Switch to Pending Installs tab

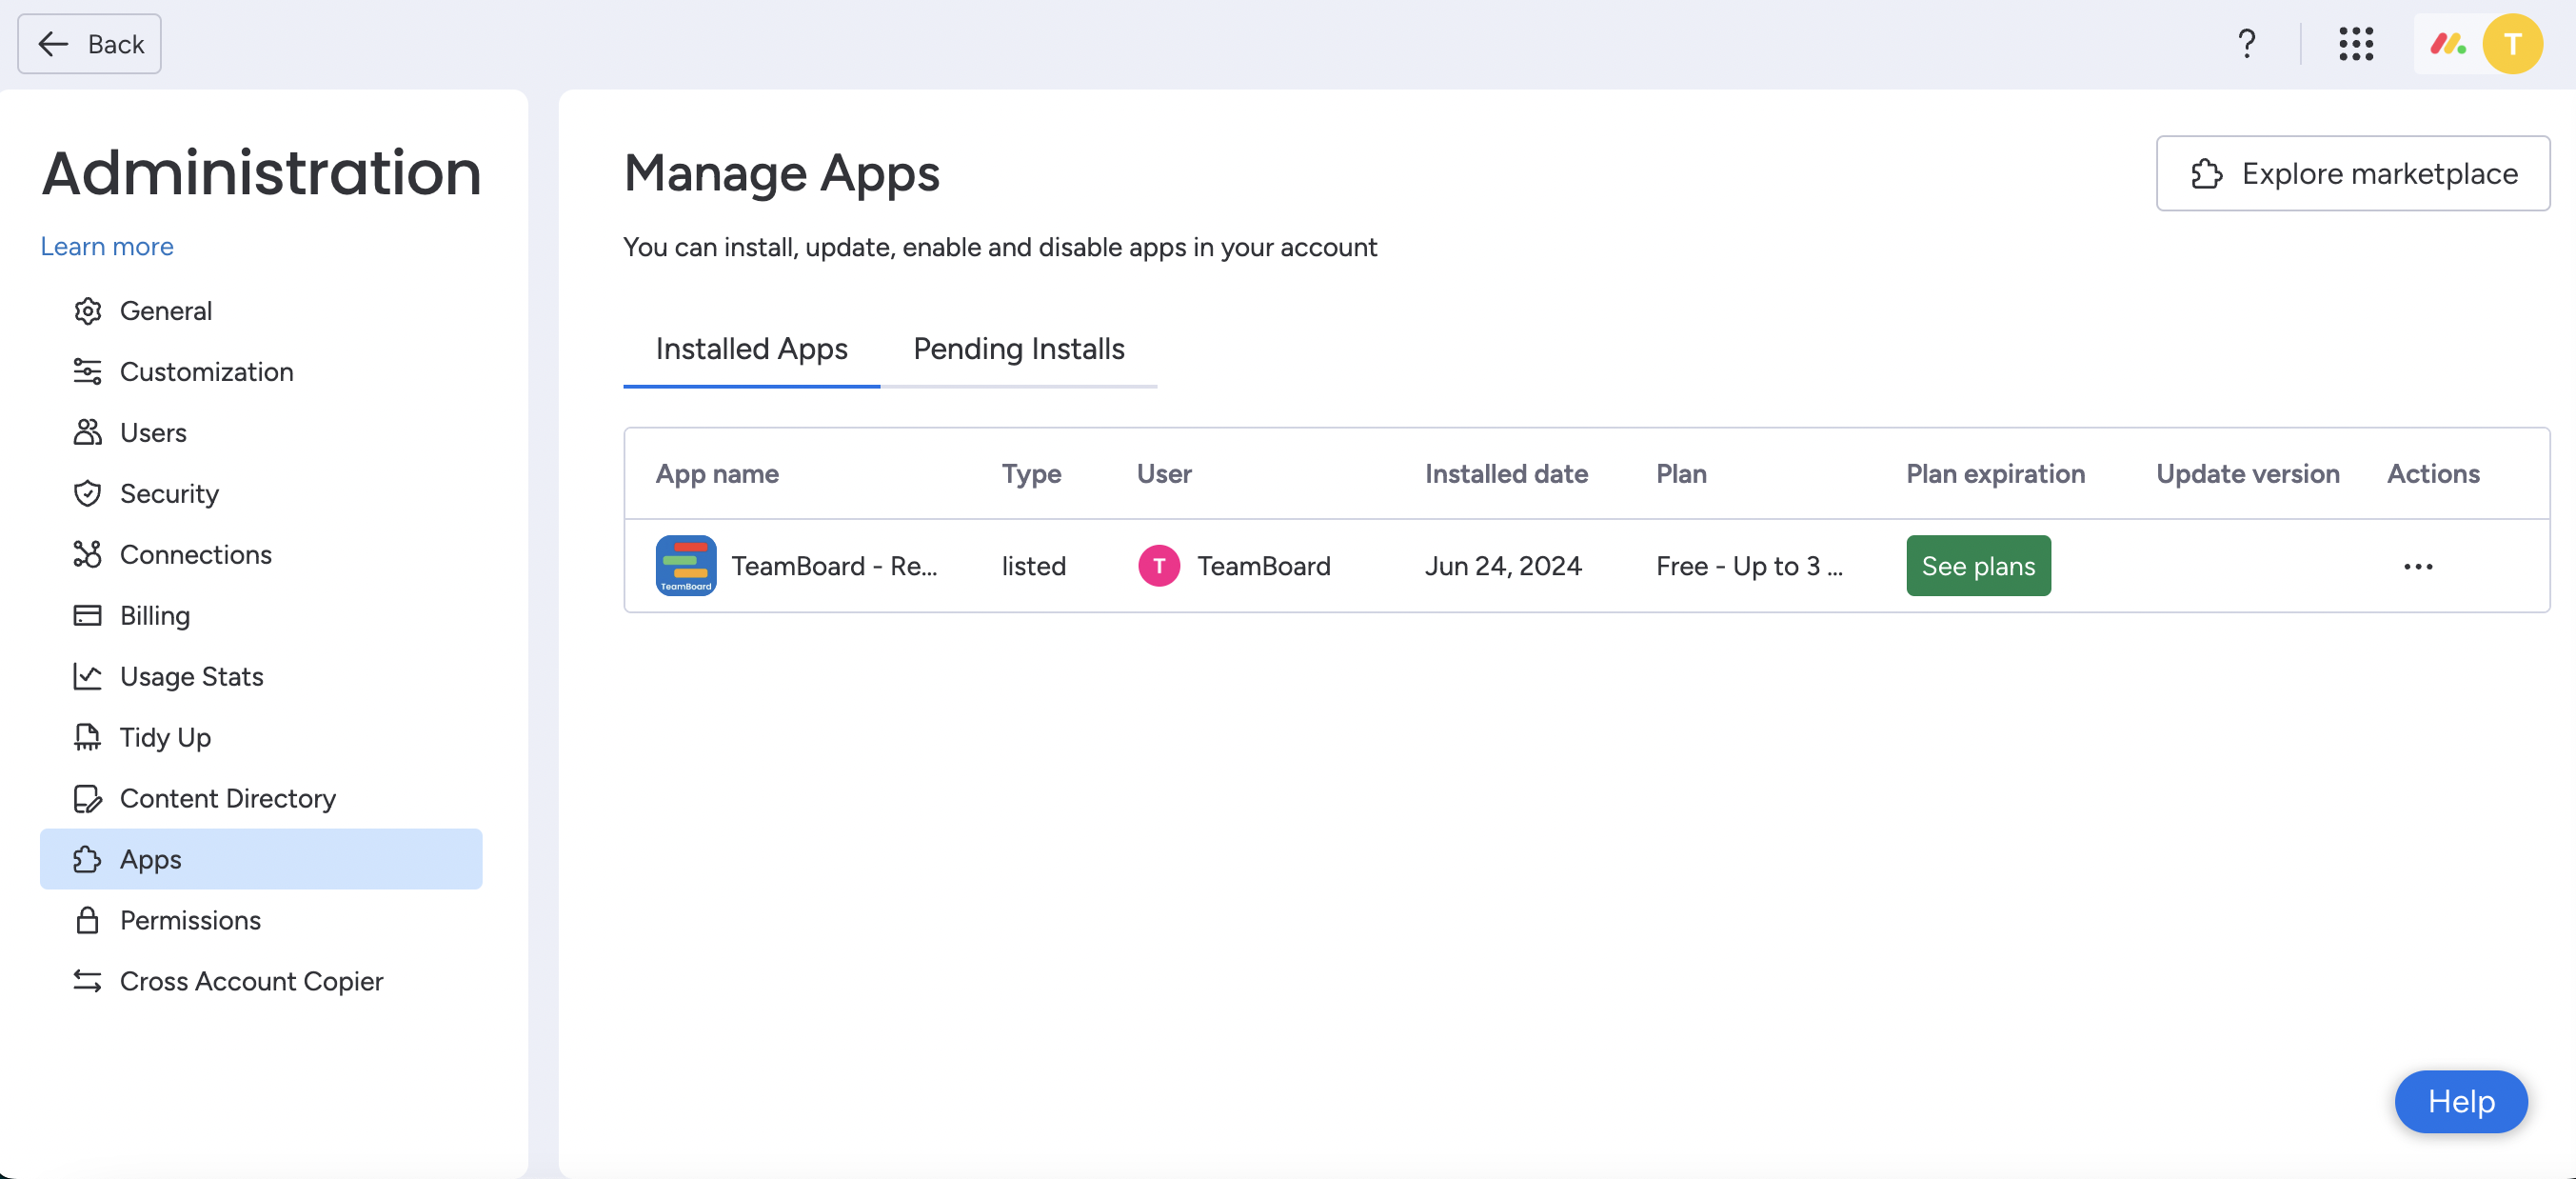[1019, 347]
